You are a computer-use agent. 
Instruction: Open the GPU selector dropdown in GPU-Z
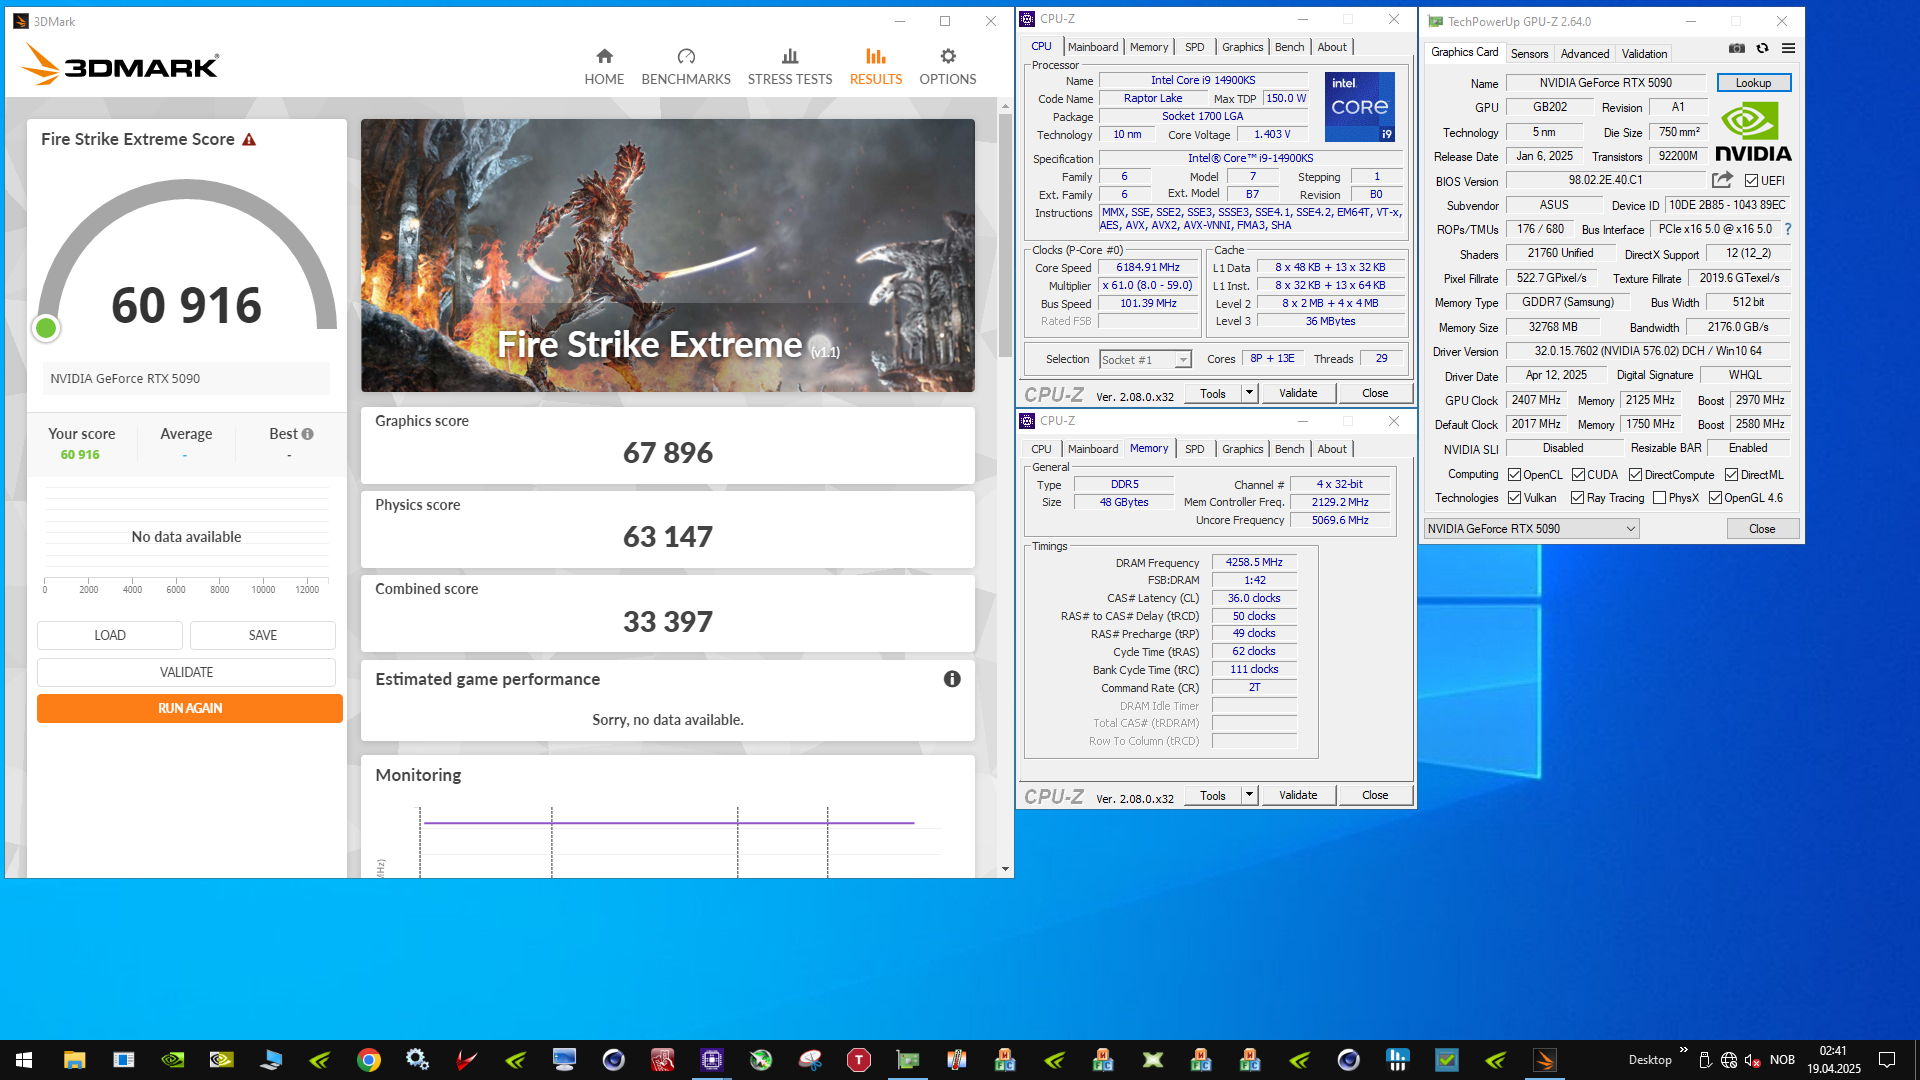tap(1531, 529)
